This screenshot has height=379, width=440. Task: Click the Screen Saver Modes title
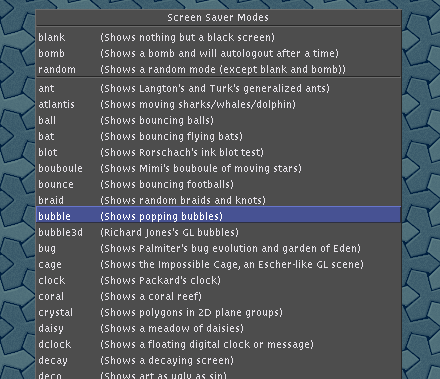[x=218, y=18]
